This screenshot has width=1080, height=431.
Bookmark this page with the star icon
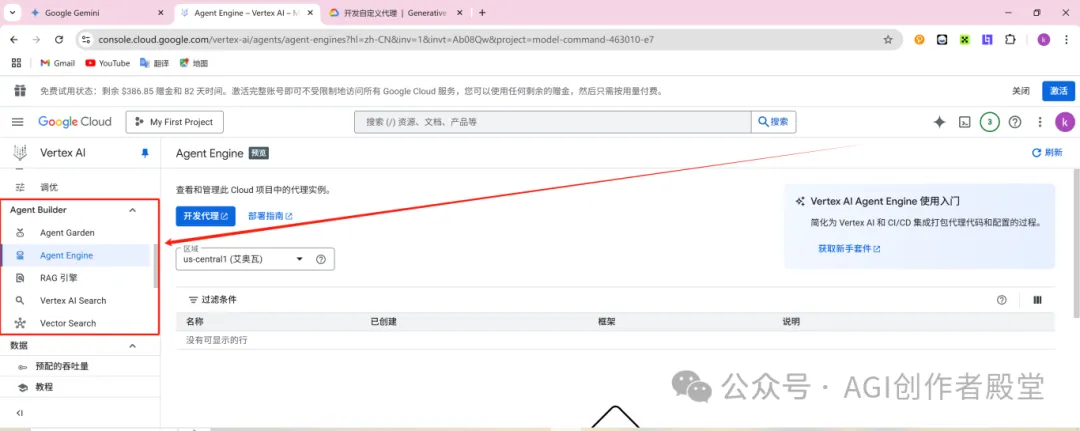tap(888, 40)
